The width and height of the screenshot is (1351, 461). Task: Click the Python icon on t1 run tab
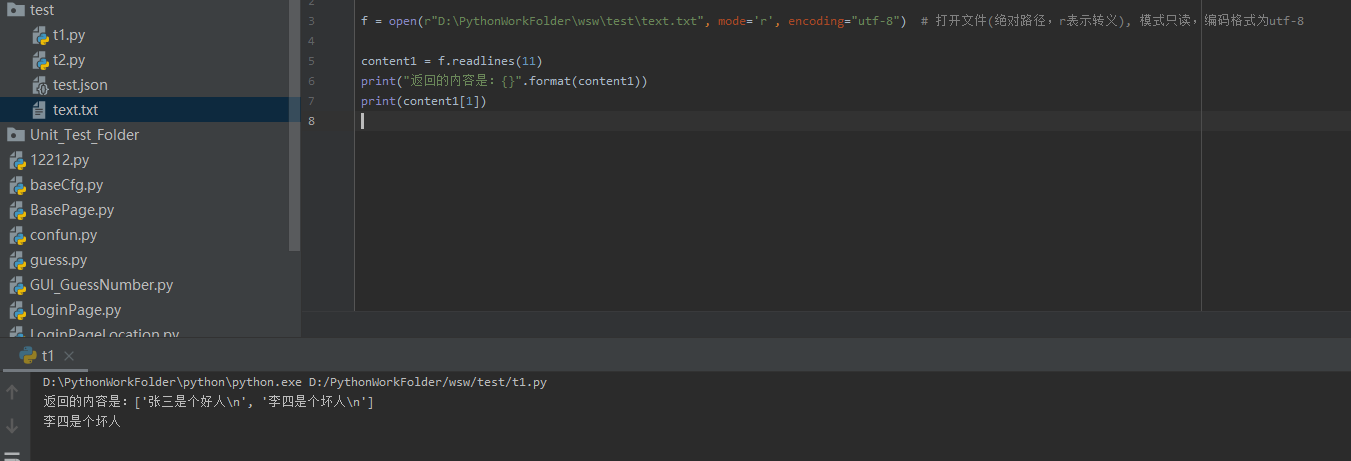click(x=28, y=355)
